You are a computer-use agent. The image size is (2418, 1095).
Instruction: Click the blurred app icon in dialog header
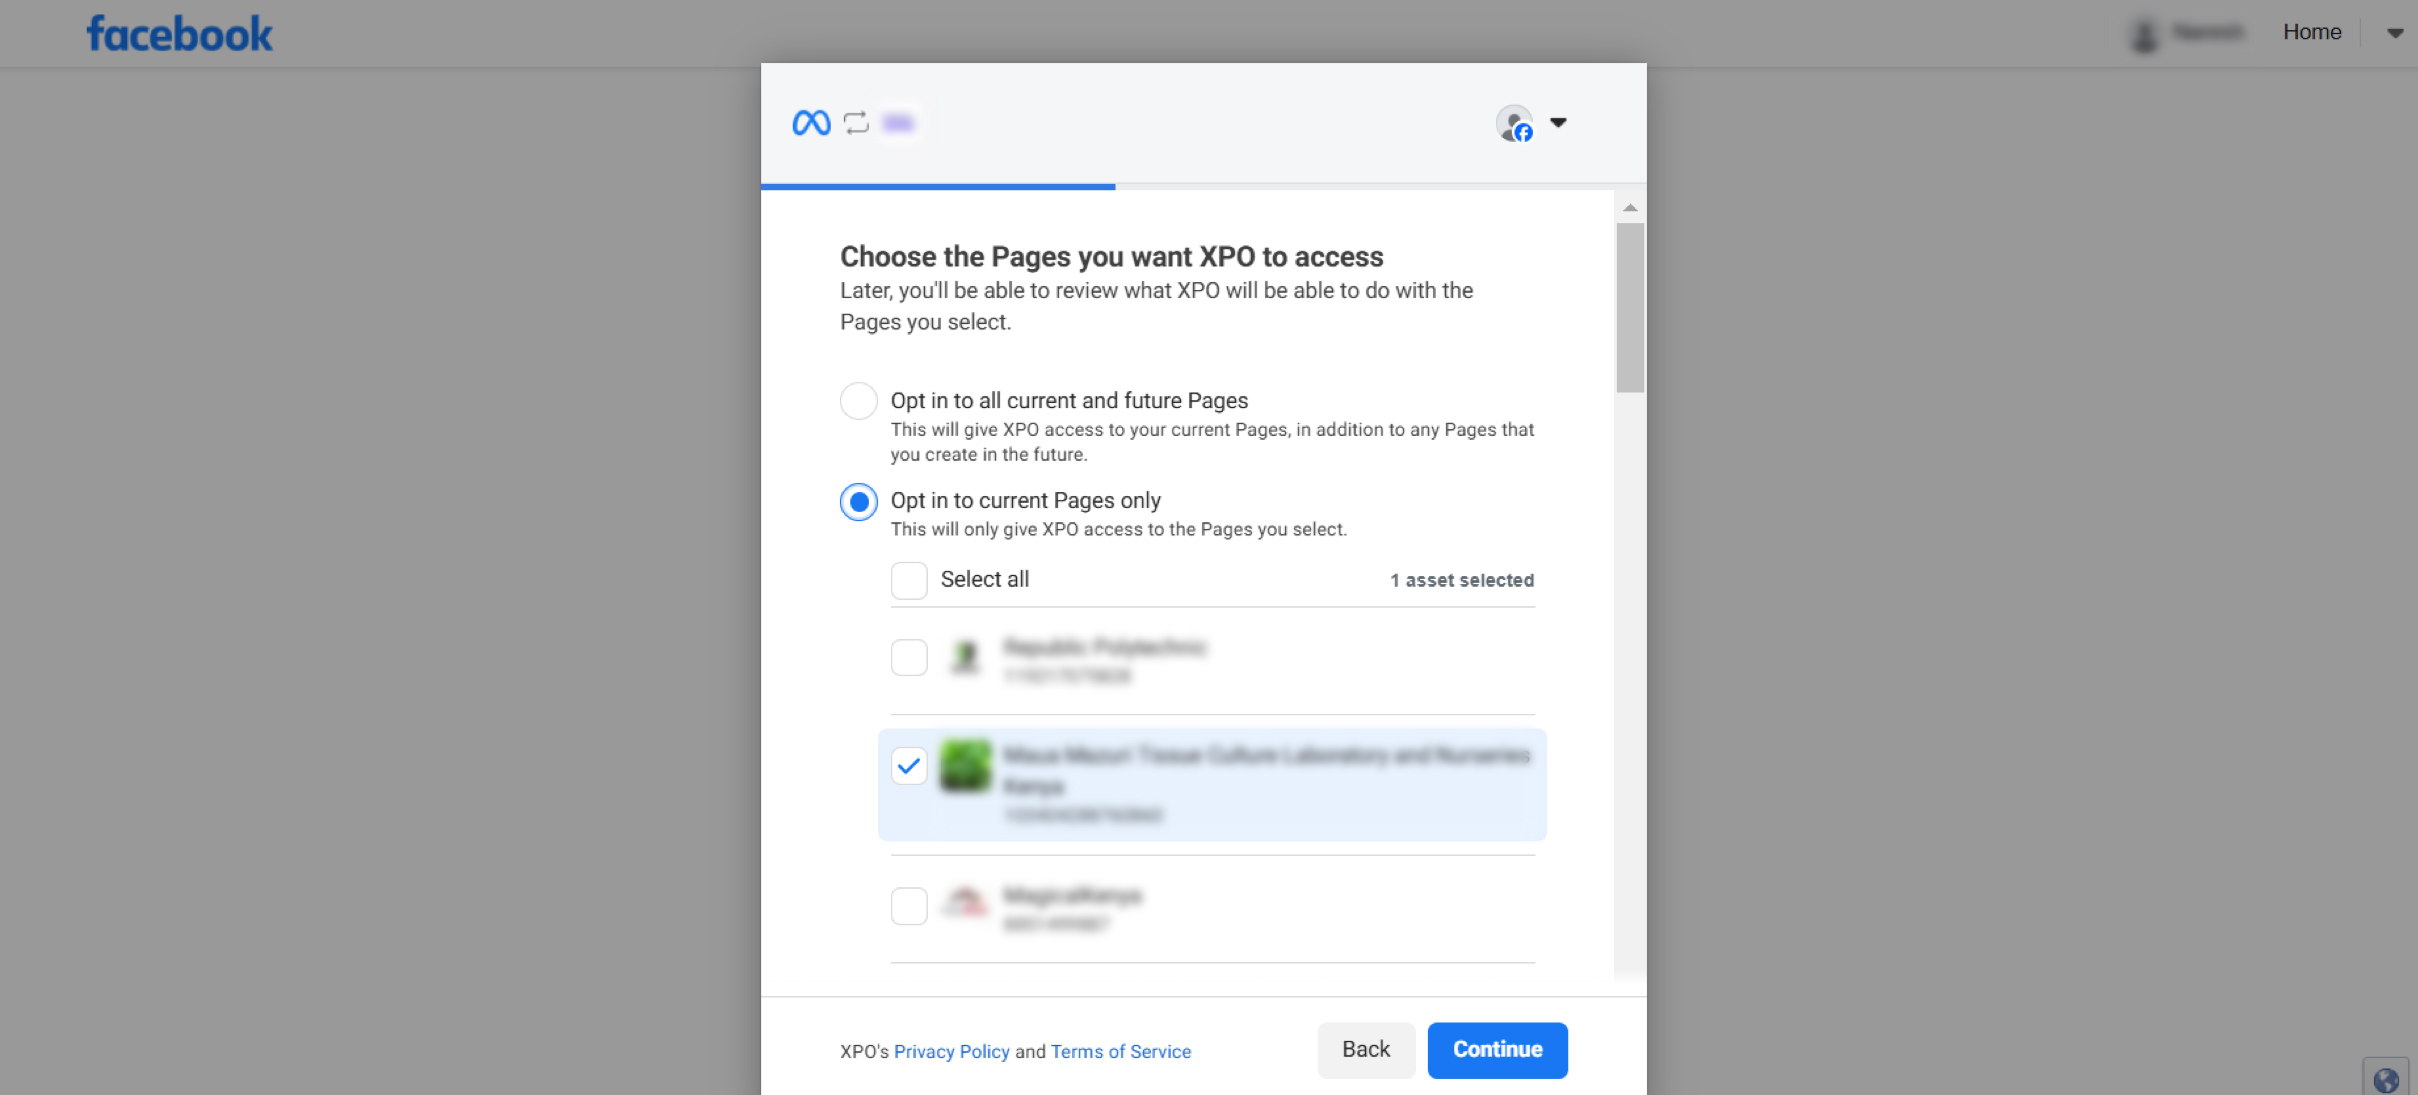tap(898, 123)
